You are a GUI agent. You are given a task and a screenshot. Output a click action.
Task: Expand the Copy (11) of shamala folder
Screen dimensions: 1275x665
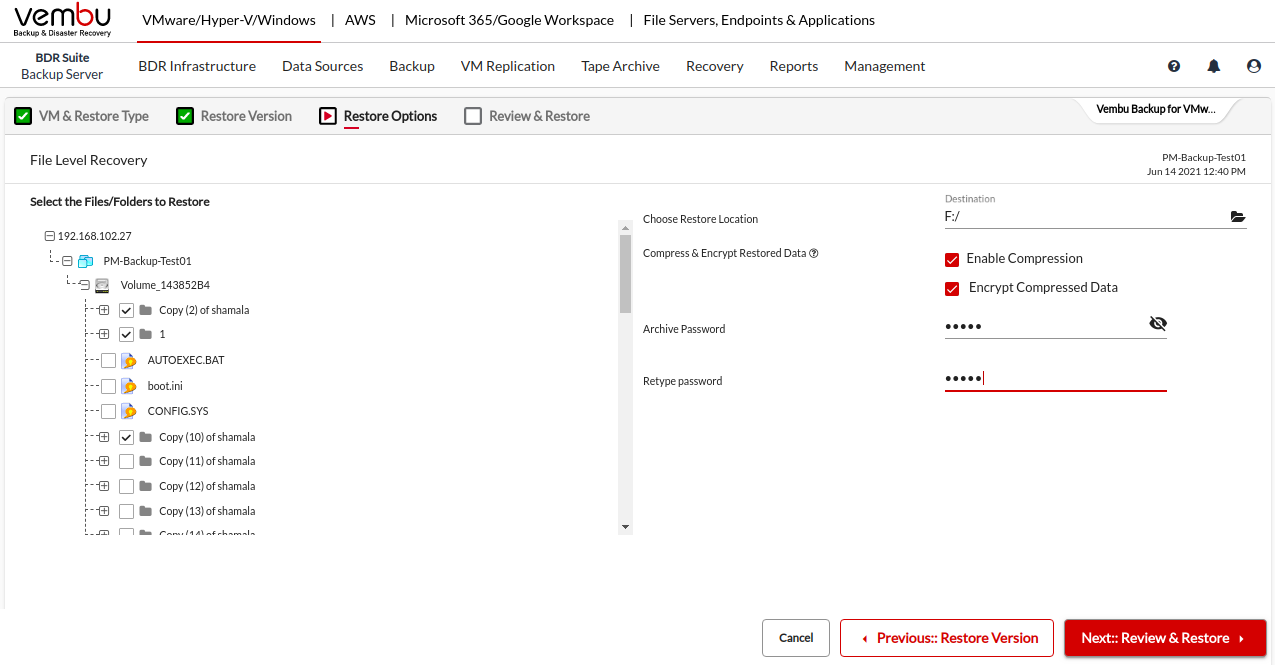coord(103,461)
